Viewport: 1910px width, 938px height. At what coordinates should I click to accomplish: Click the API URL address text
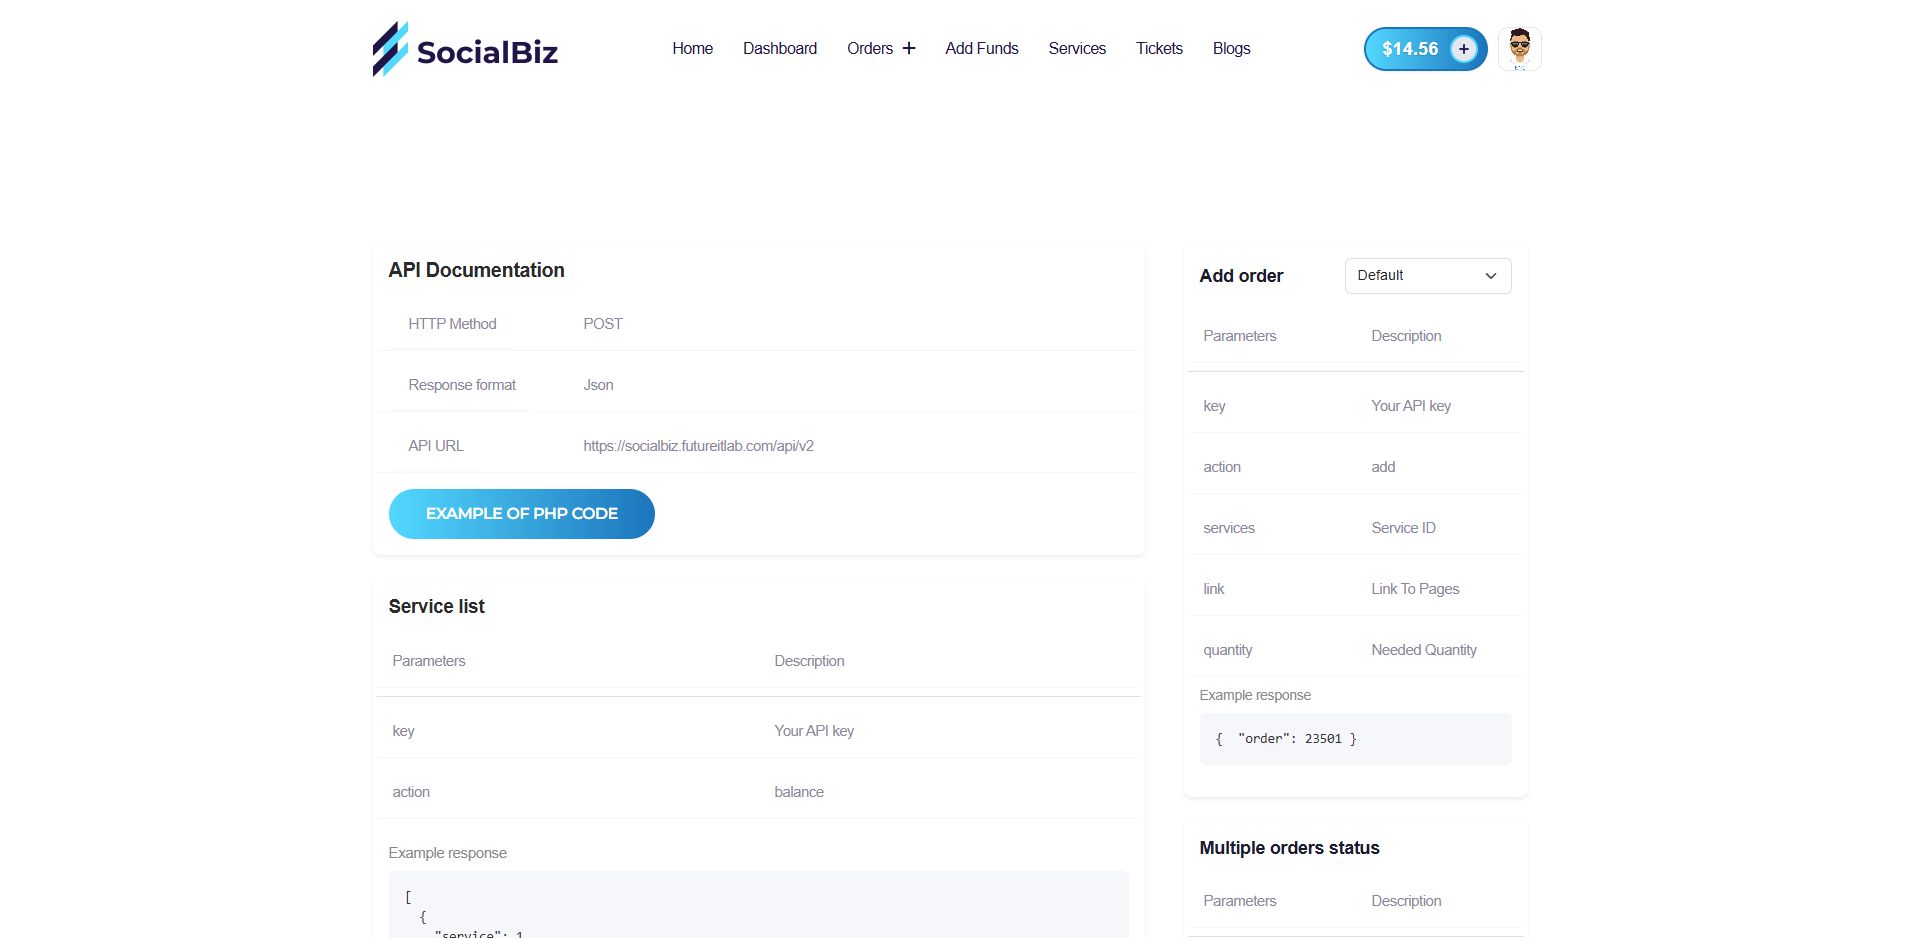[x=698, y=446]
